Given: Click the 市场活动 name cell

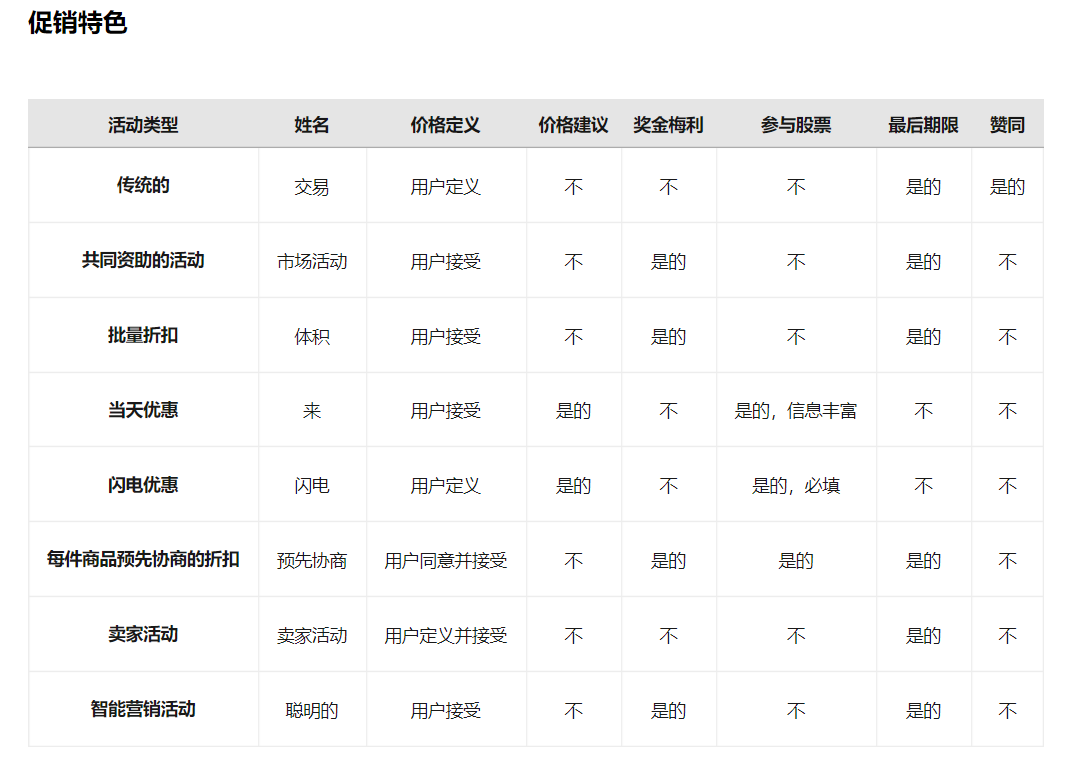Looking at the screenshot, I should point(312,262).
